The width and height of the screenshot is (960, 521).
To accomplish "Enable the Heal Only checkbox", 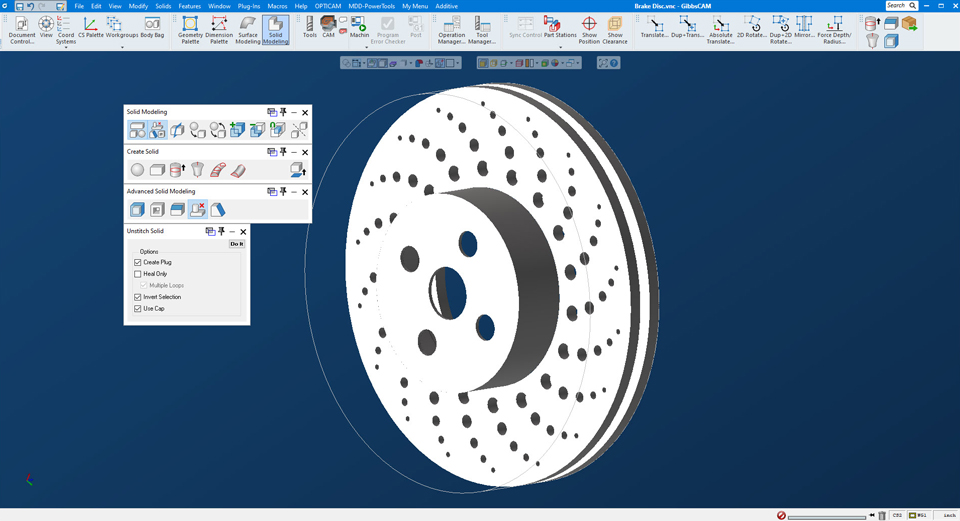I will [138, 274].
